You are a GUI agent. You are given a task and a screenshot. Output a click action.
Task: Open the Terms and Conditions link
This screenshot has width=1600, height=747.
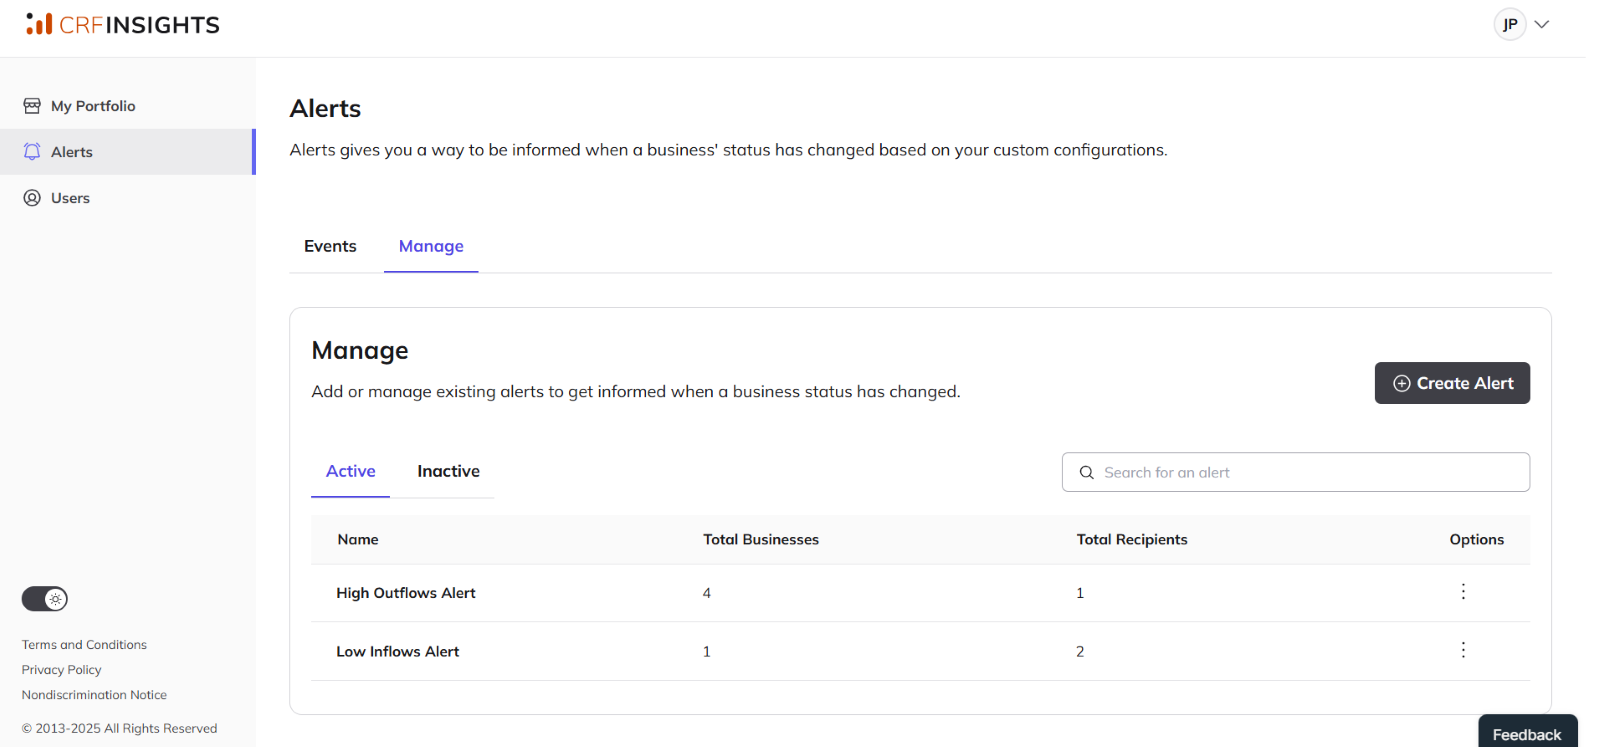(84, 645)
